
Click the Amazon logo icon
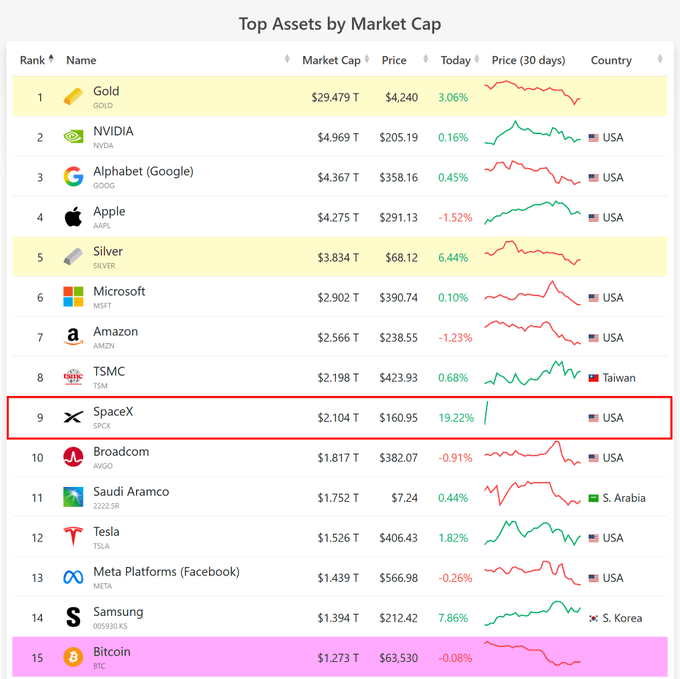73,337
